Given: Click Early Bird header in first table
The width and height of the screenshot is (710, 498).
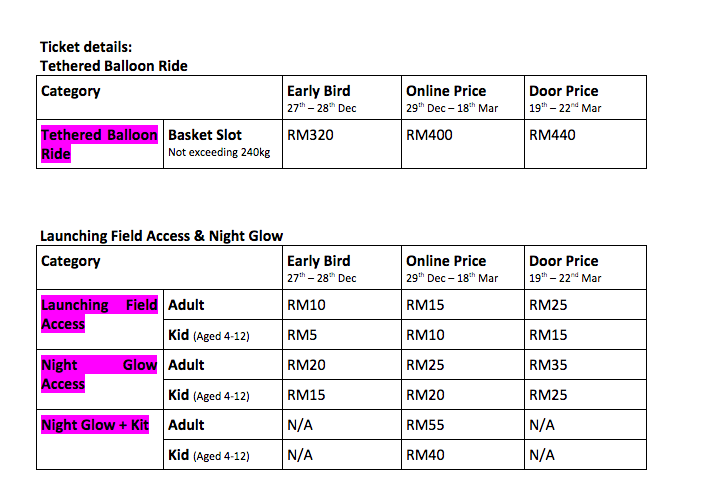Looking at the screenshot, I should tap(319, 91).
